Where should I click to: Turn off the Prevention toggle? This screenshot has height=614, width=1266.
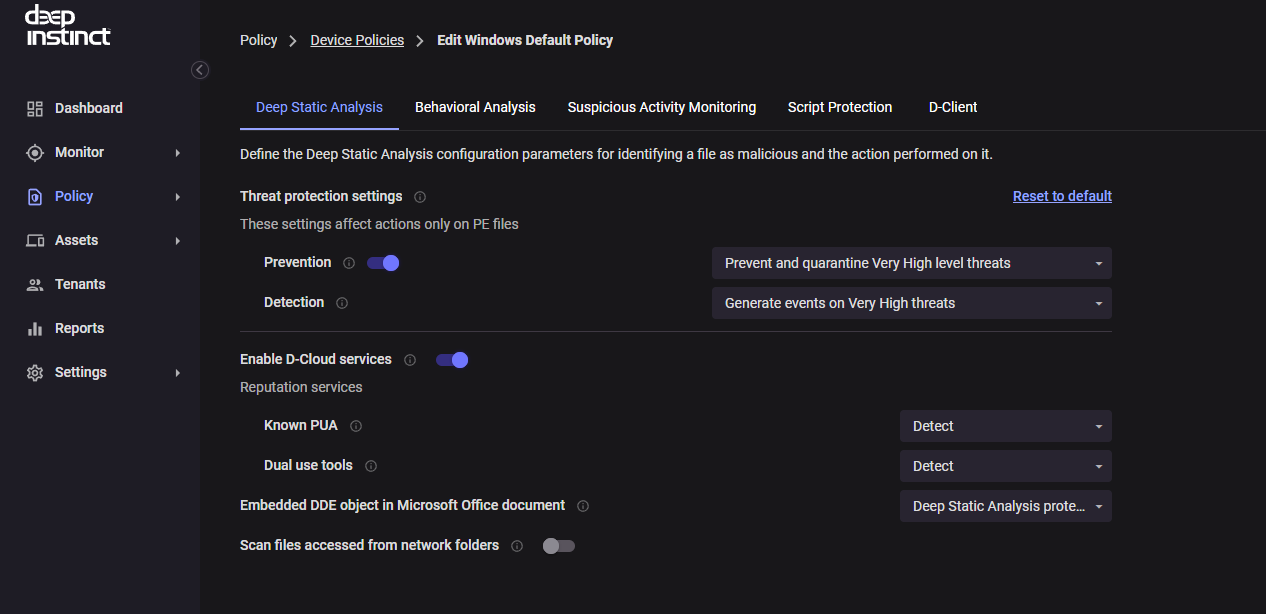point(383,263)
